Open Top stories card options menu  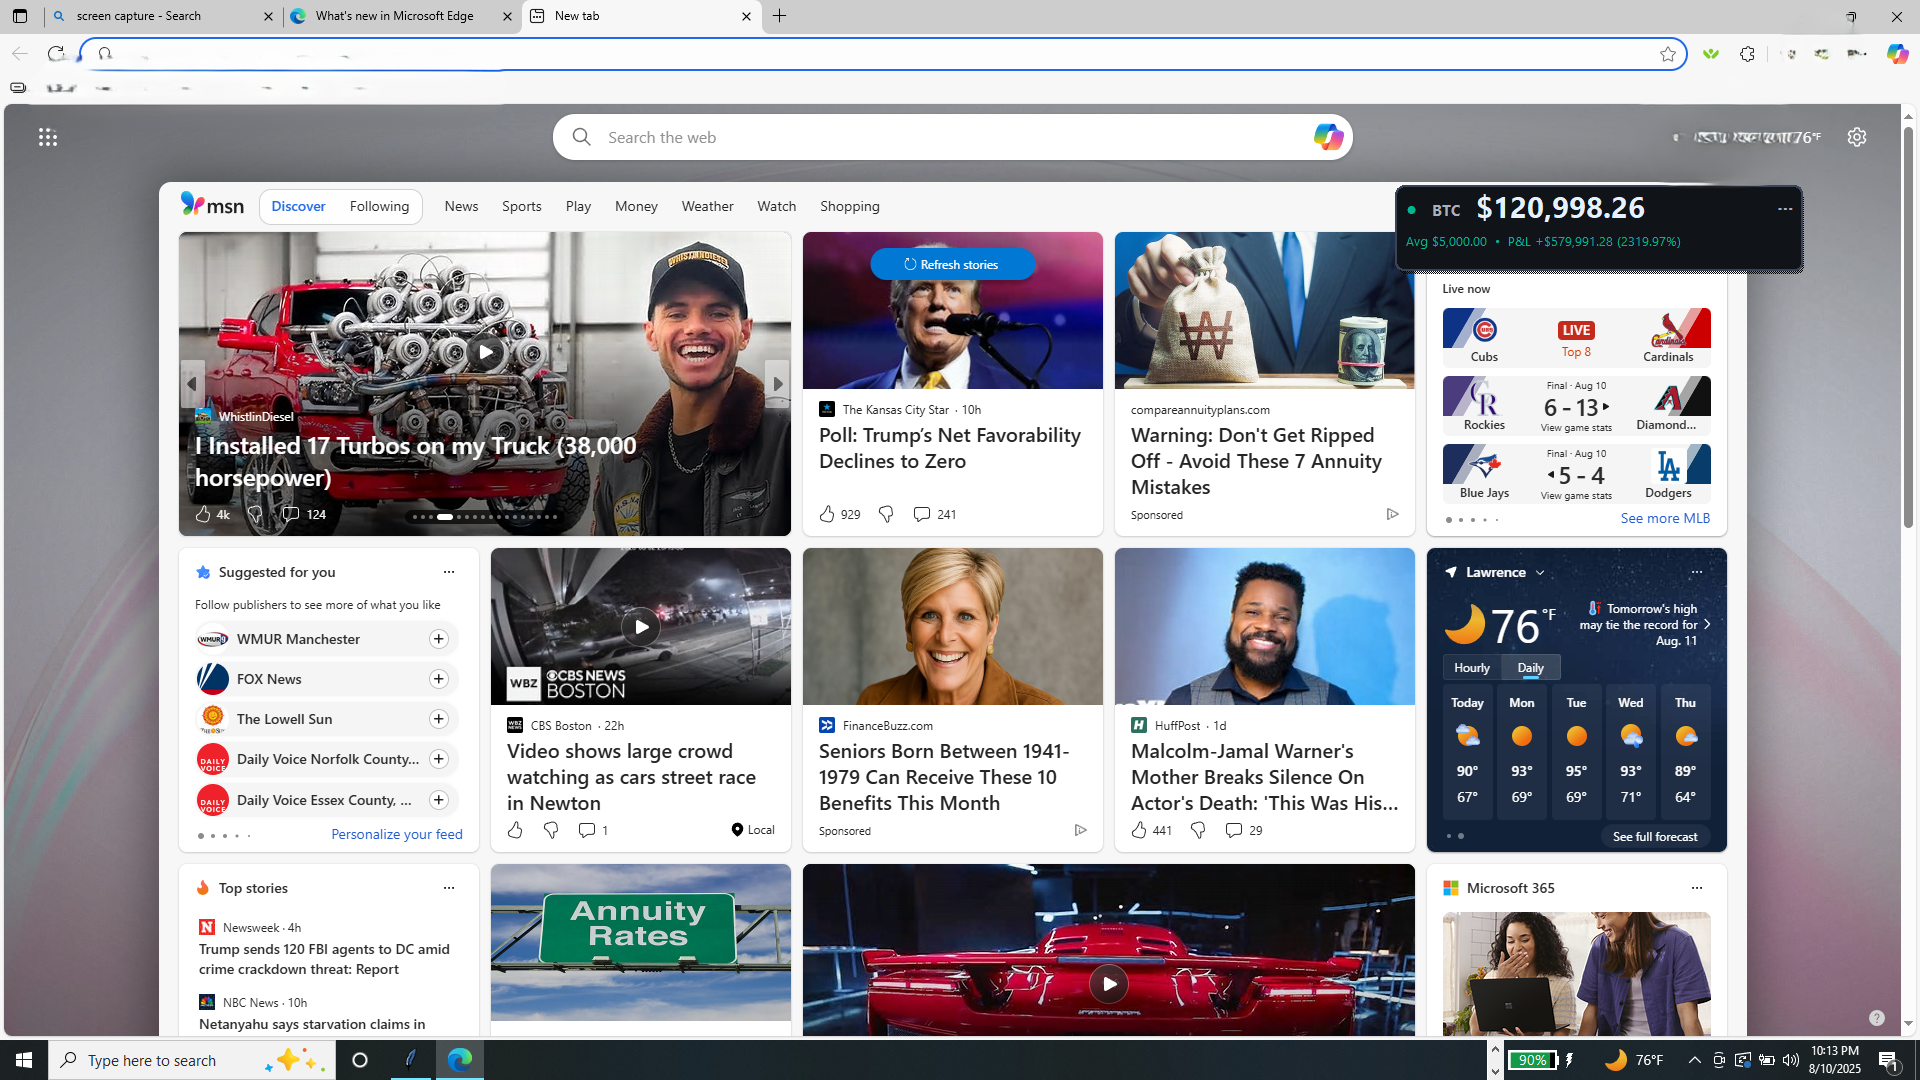(448, 888)
